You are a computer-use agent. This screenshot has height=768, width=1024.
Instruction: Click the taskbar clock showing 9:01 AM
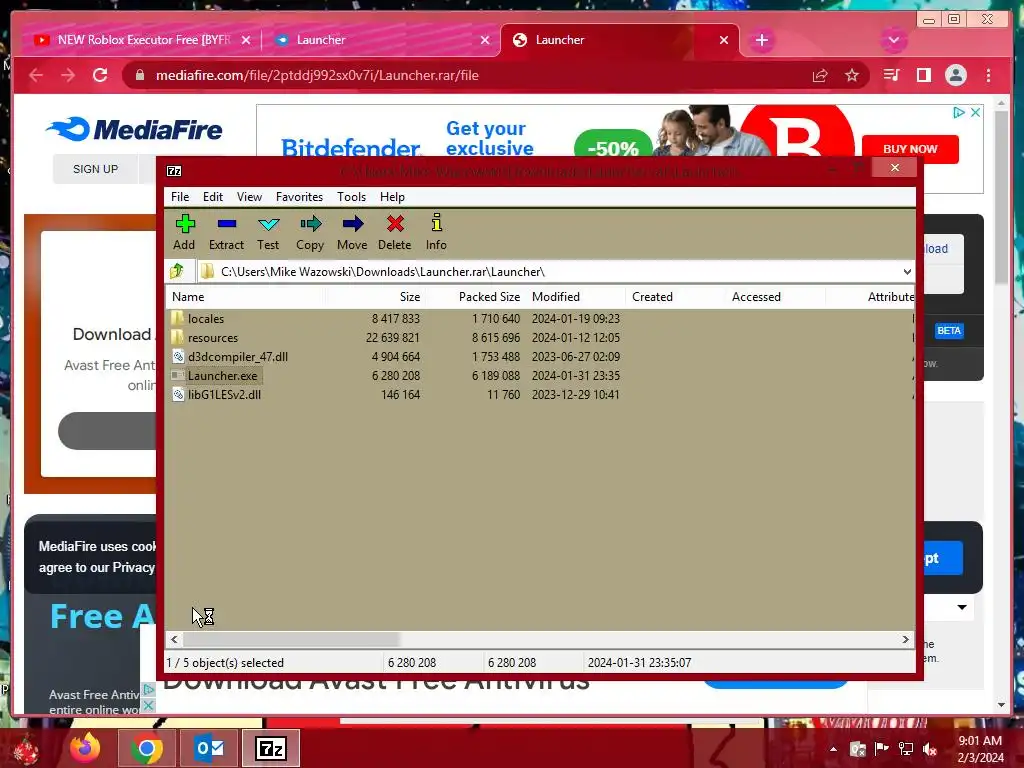(980, 749)
